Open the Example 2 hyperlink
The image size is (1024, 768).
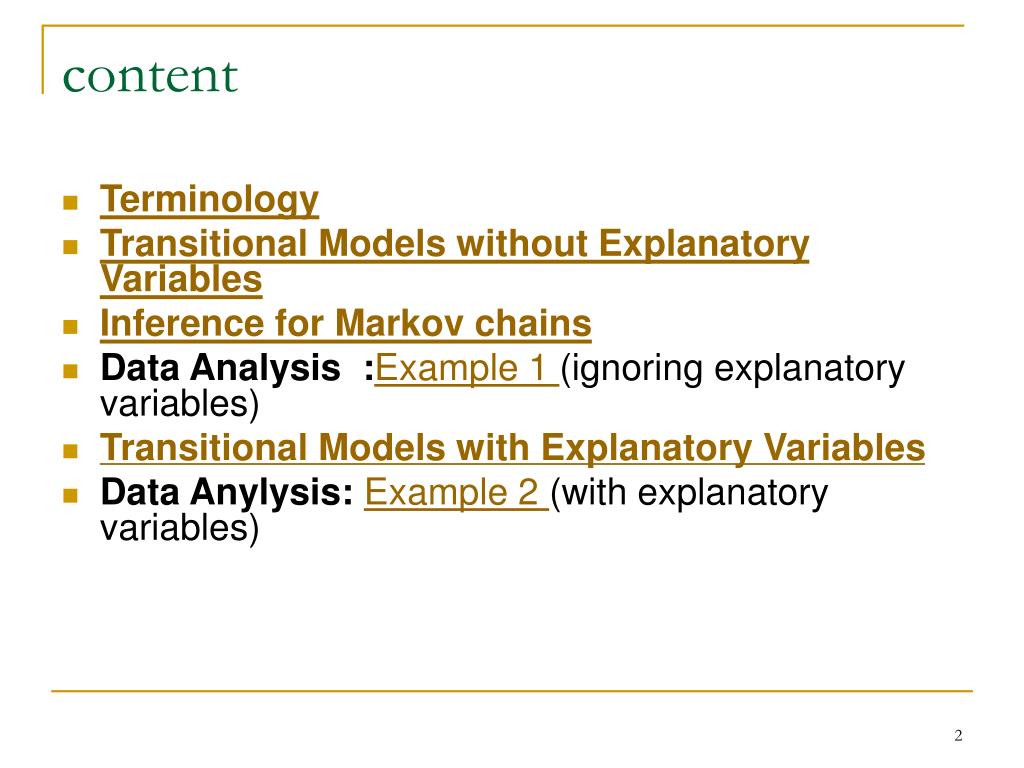click(456, 492)
